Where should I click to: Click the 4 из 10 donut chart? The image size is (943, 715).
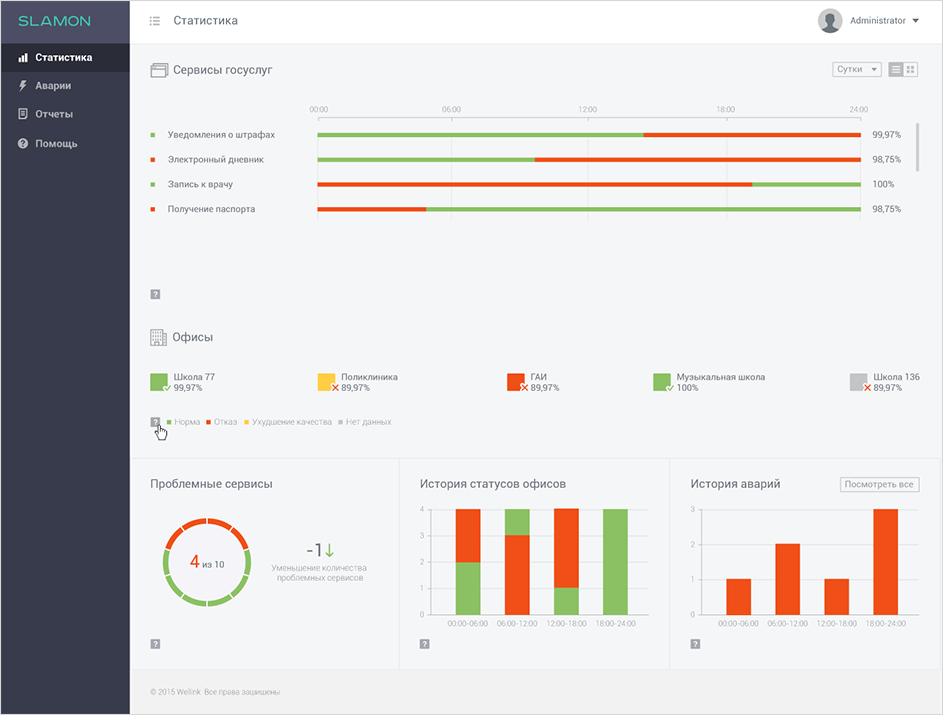coord(207,562)
